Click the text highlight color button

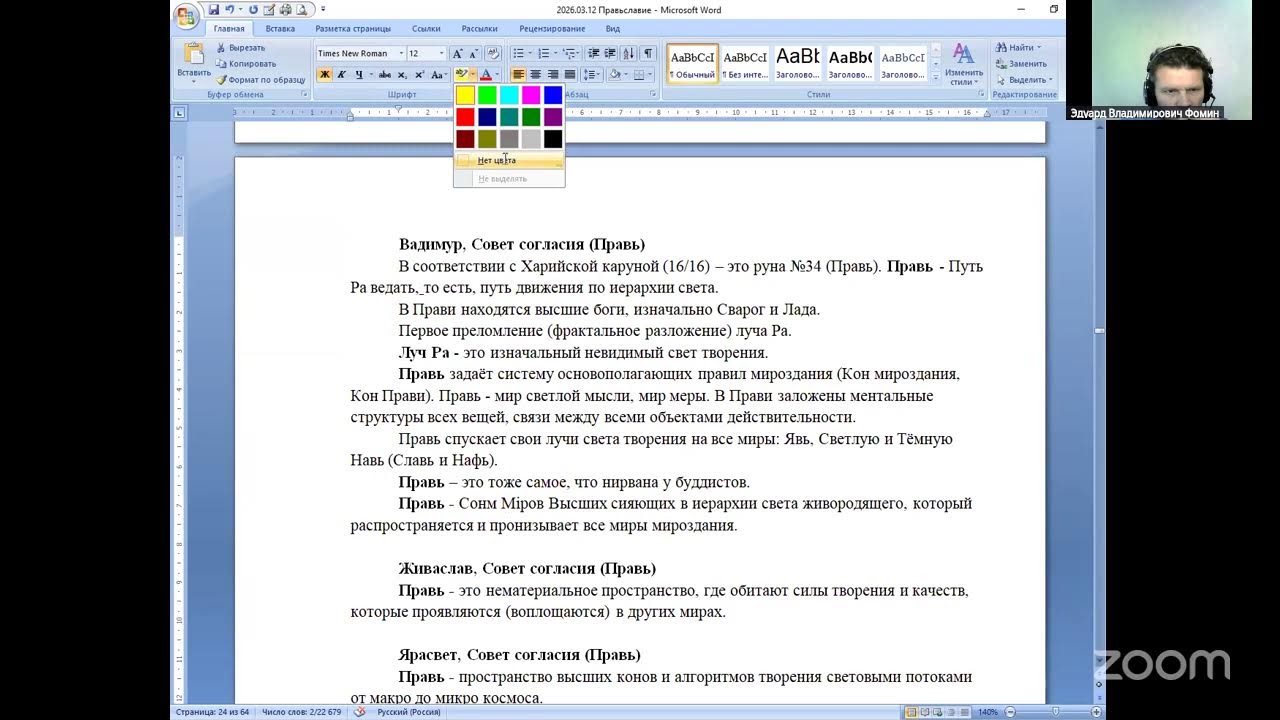(x=461, y=74)
